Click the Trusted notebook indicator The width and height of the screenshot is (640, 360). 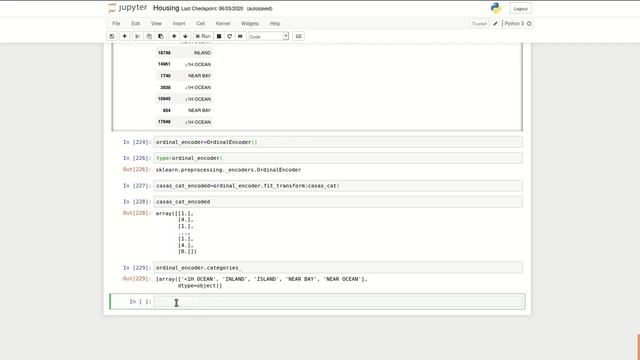point(479,24)
